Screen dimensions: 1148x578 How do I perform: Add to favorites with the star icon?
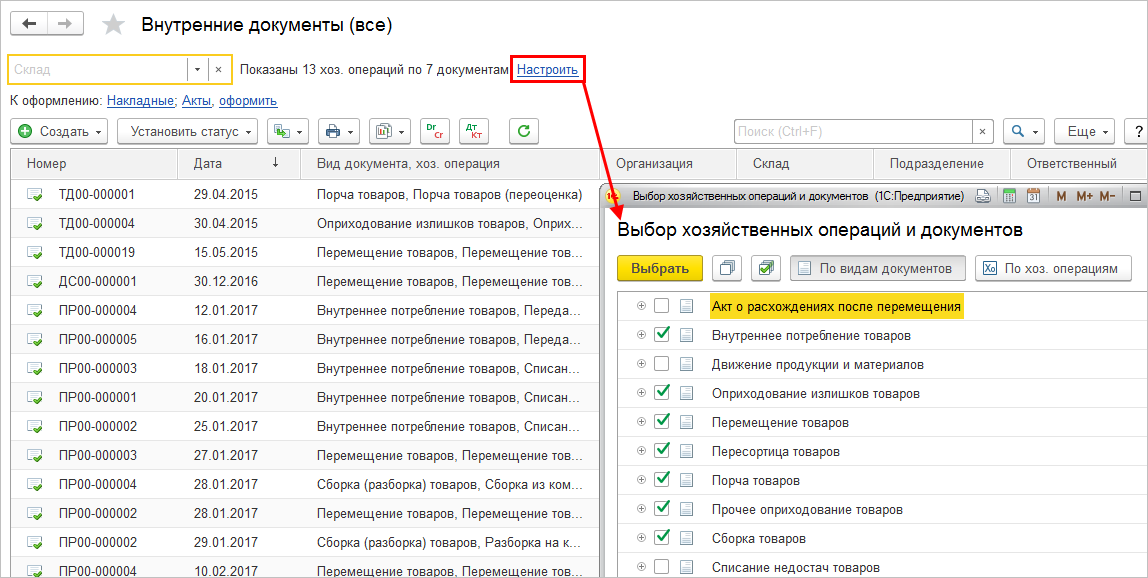[x=115, y=25]
